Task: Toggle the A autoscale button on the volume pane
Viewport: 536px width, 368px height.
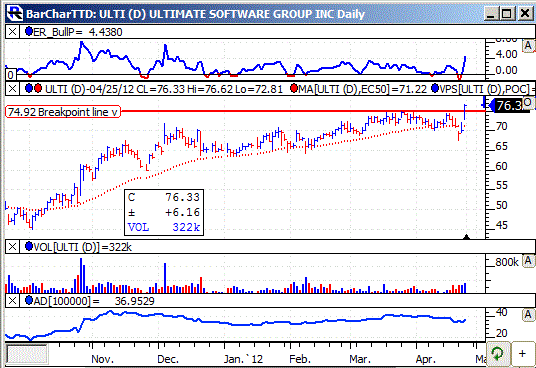Action: click(x=528, y=261)
